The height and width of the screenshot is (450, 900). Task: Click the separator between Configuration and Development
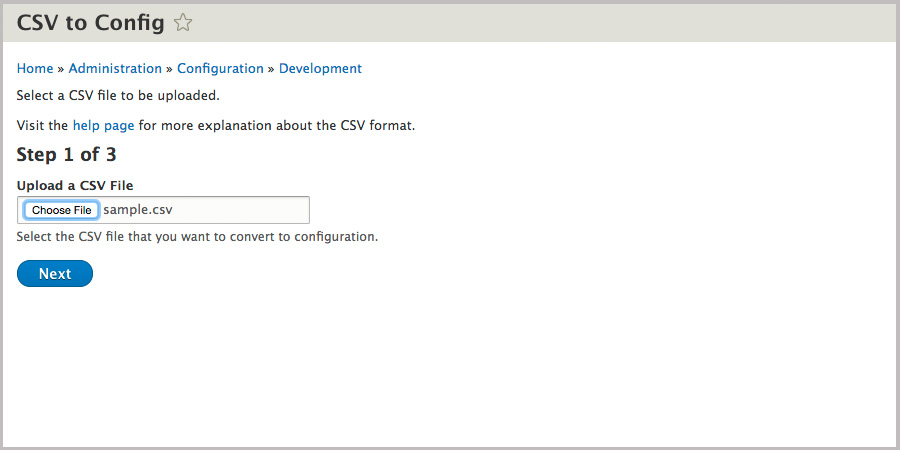point(271,69)
